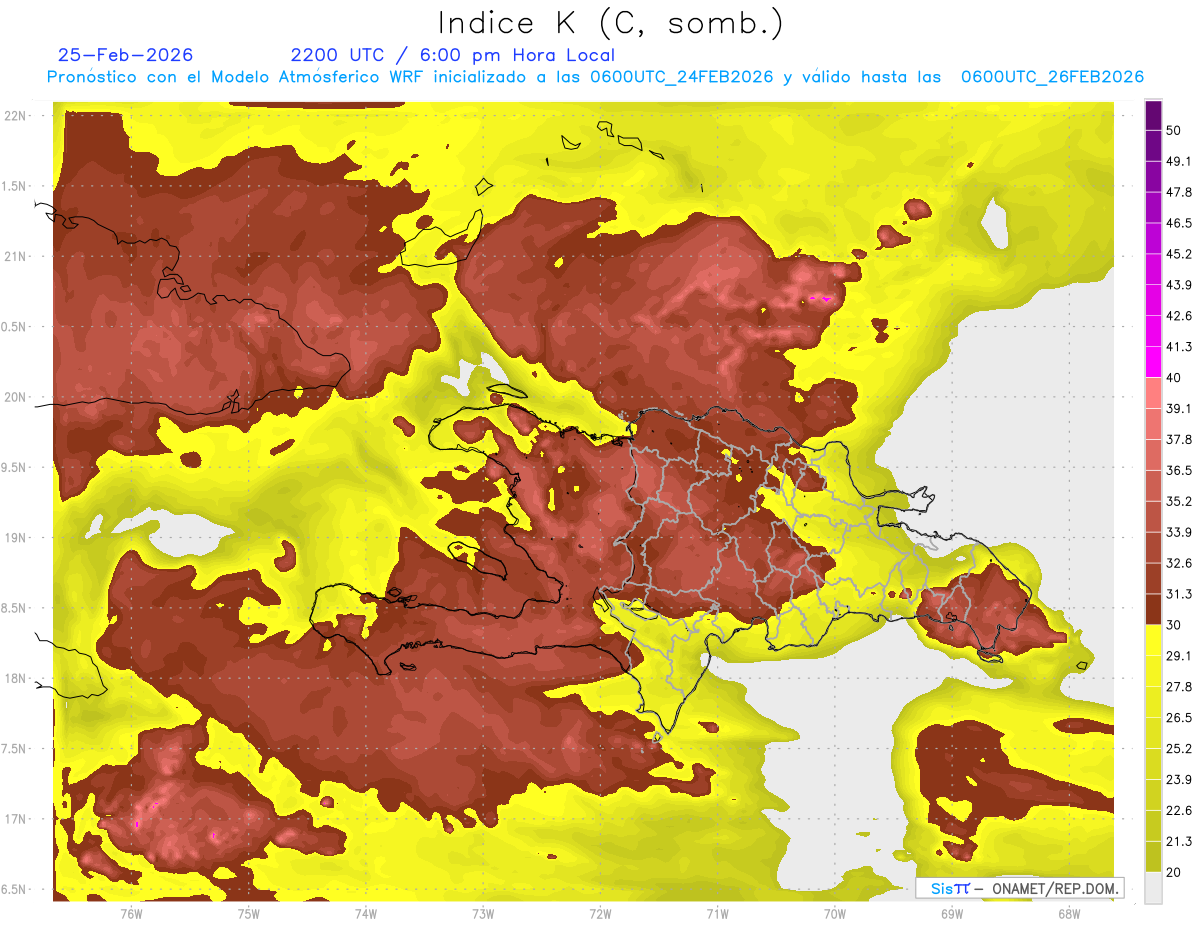1200x927 pixels.
Task: Click the '29.1' colorbar value
Action: [1179, 656]
